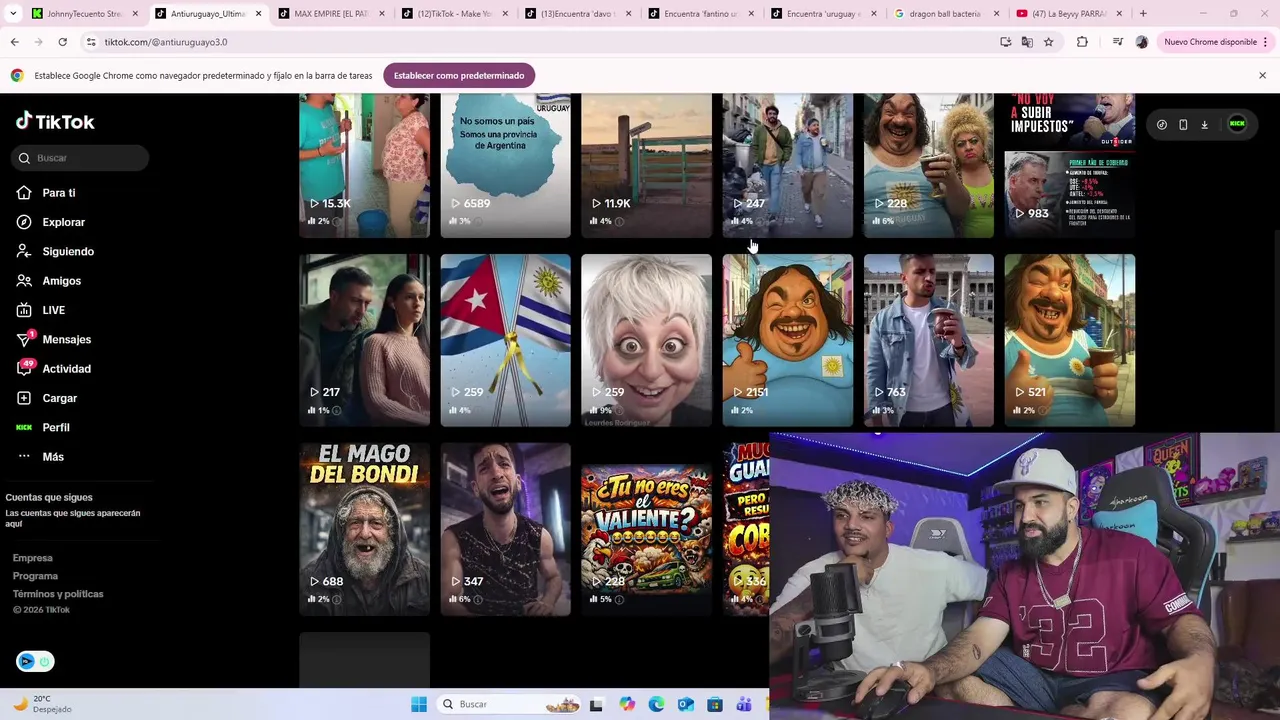The width and height of the screenshot is (1280, 720).
Task: Open the Programa footer link
Action: click(35, 576)
